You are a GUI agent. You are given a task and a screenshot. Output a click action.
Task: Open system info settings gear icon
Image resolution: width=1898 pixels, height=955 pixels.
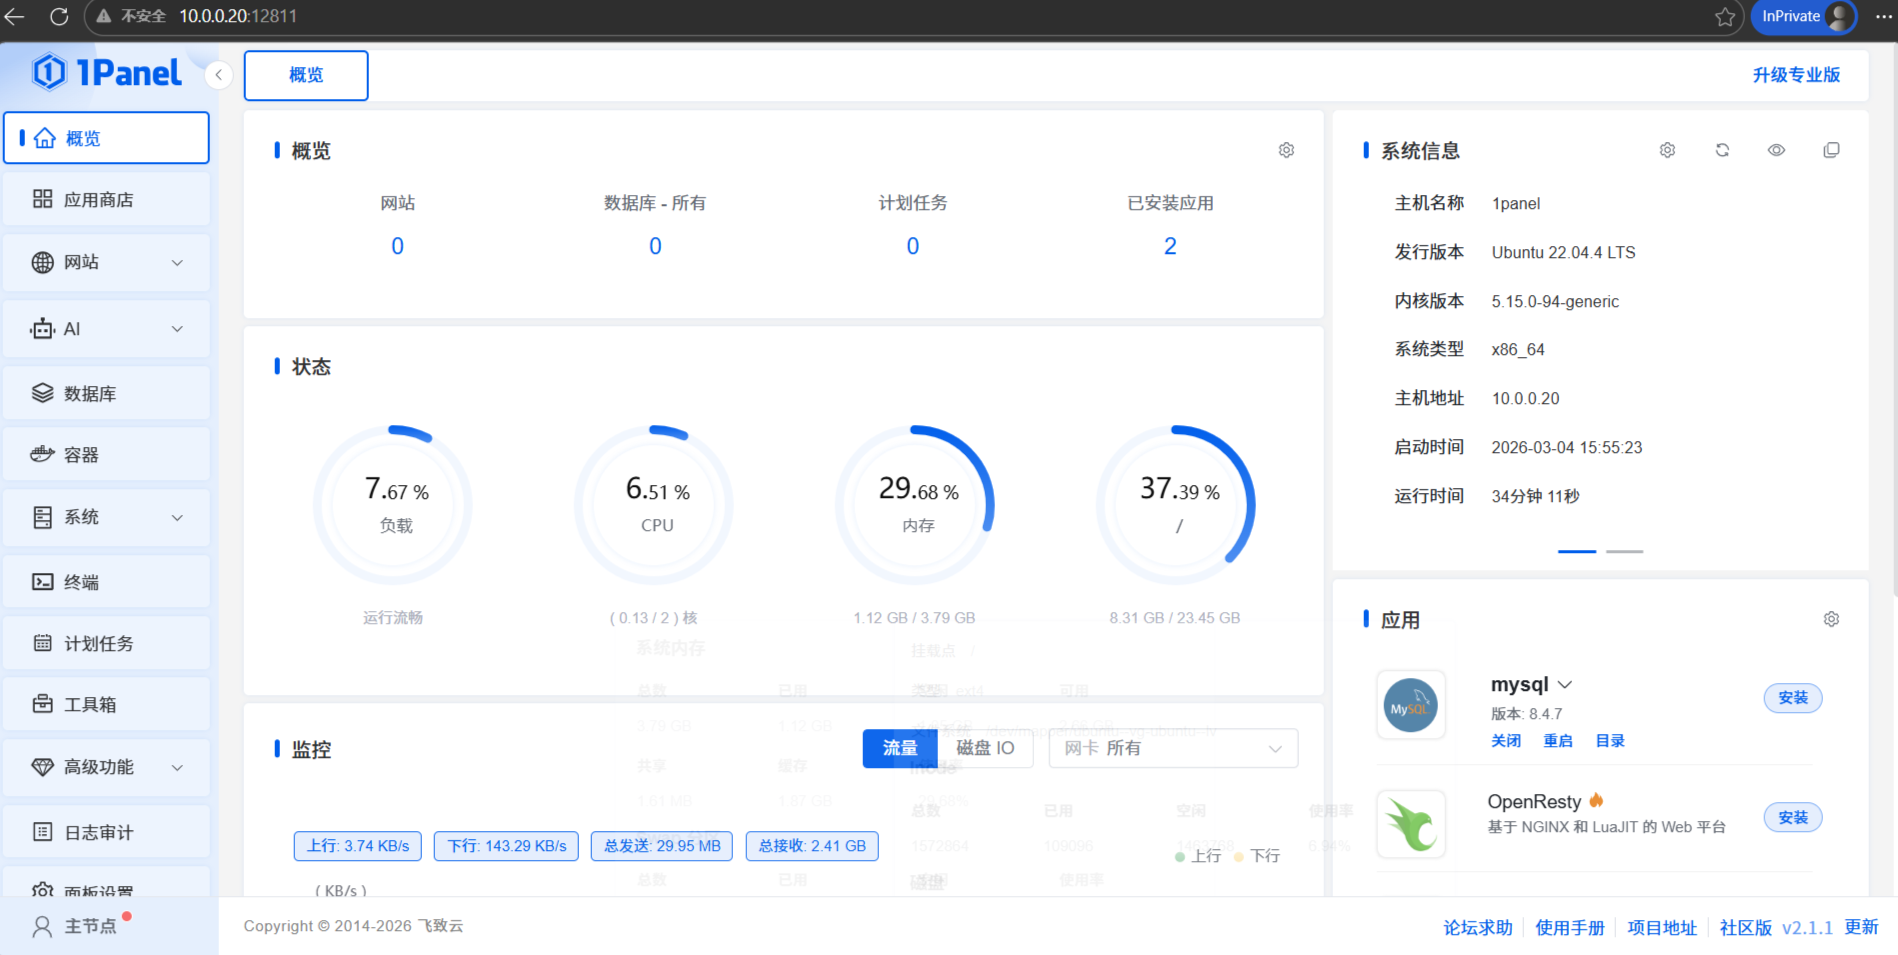pos(1667,150)
